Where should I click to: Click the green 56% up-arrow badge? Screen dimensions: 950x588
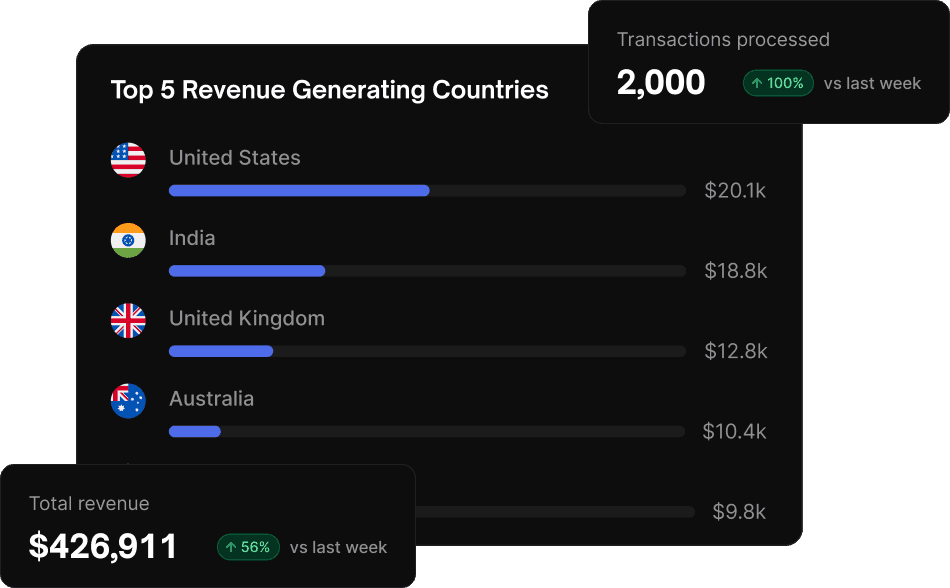click(x=248, y=547)
